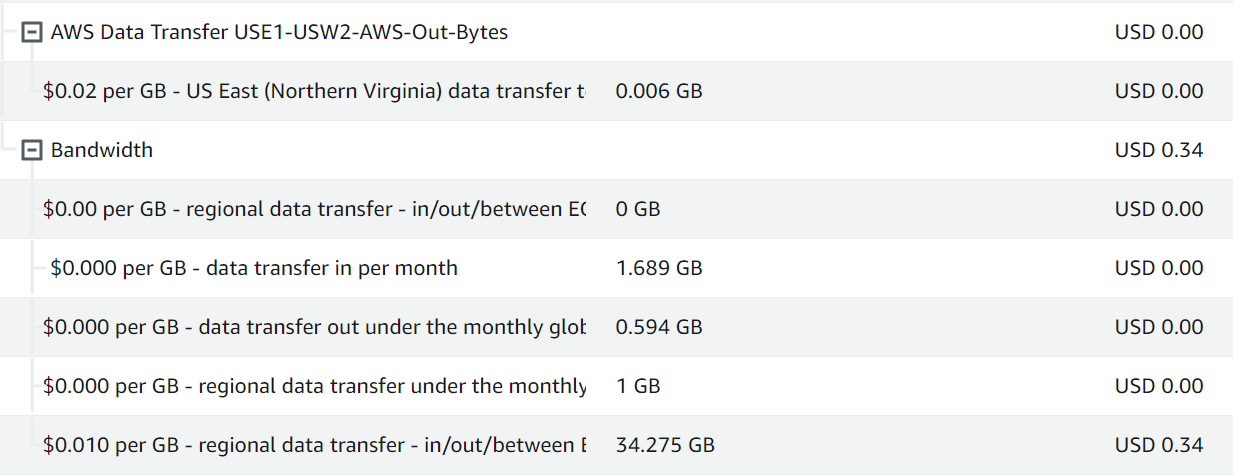Click the Bandwidth total USD 0.34 amount
Screen dimensions: 1233x475
click(x=1159, y=150)
